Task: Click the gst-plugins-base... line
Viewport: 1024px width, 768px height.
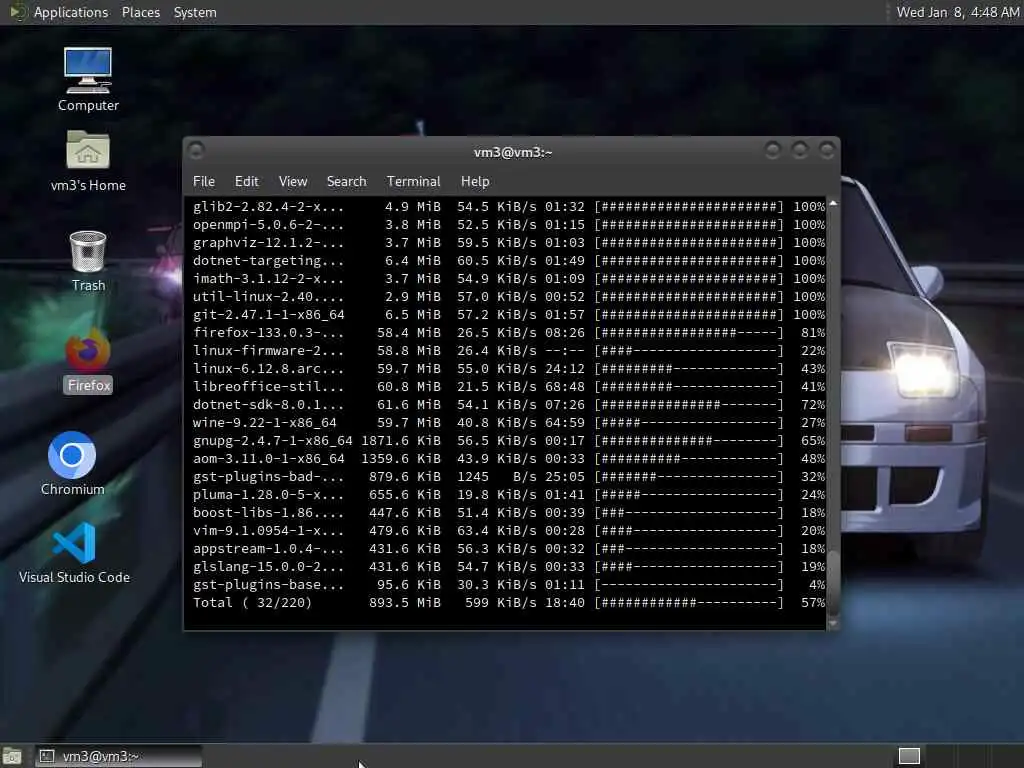Action: [x=509, y=584]
